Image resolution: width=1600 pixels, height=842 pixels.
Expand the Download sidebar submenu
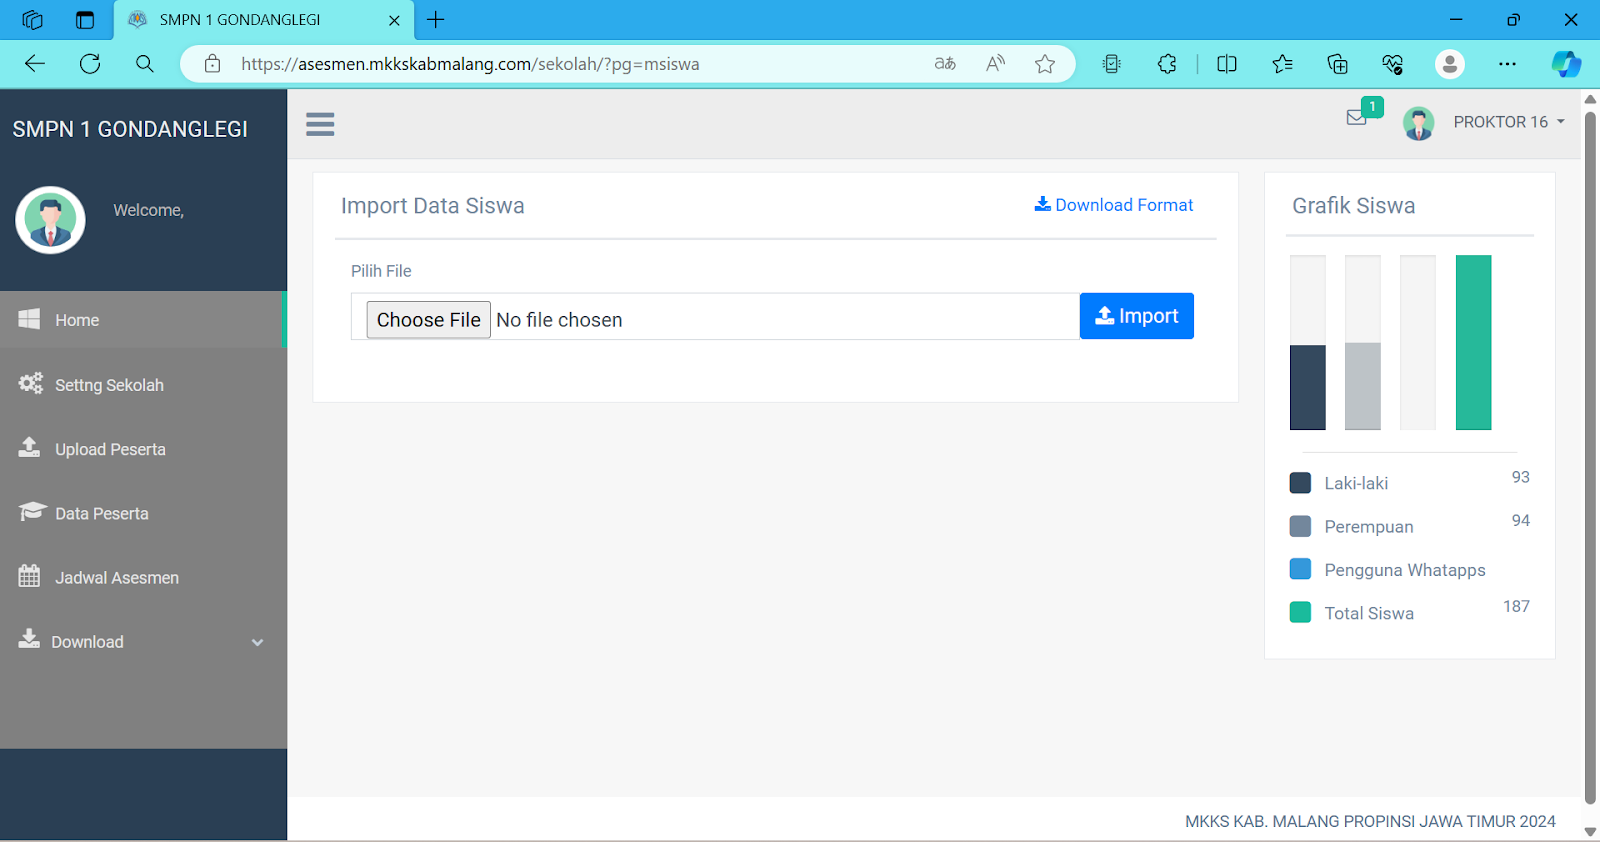coord(143,641)
